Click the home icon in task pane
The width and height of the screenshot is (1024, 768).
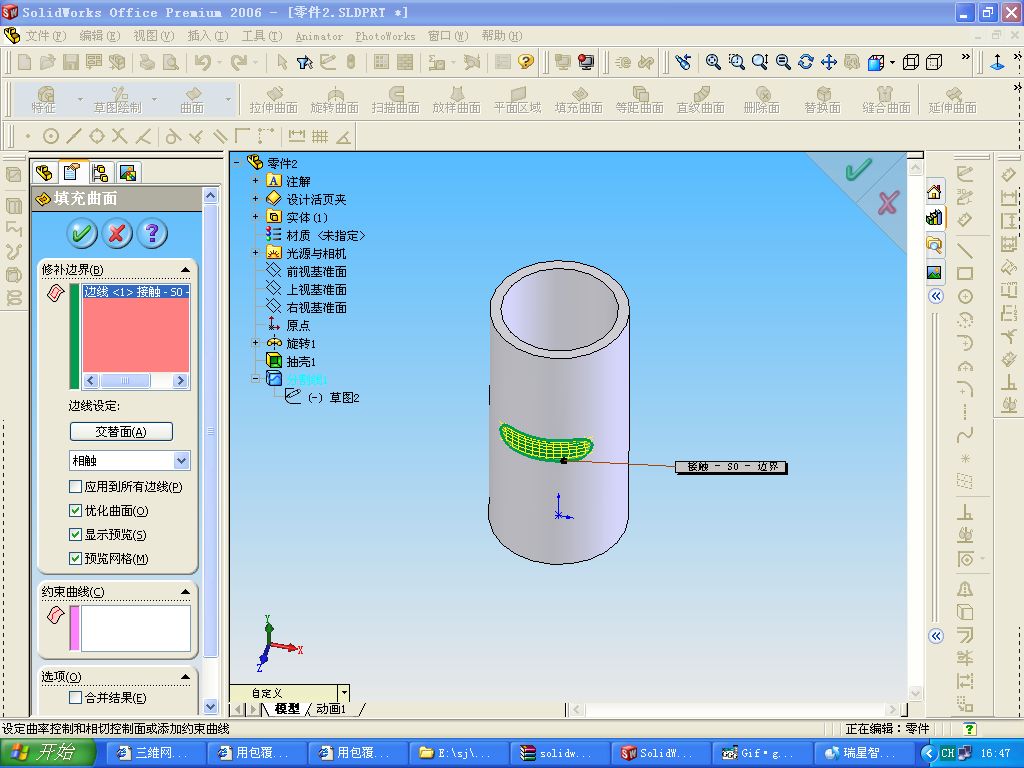click(x=934, y=192)
